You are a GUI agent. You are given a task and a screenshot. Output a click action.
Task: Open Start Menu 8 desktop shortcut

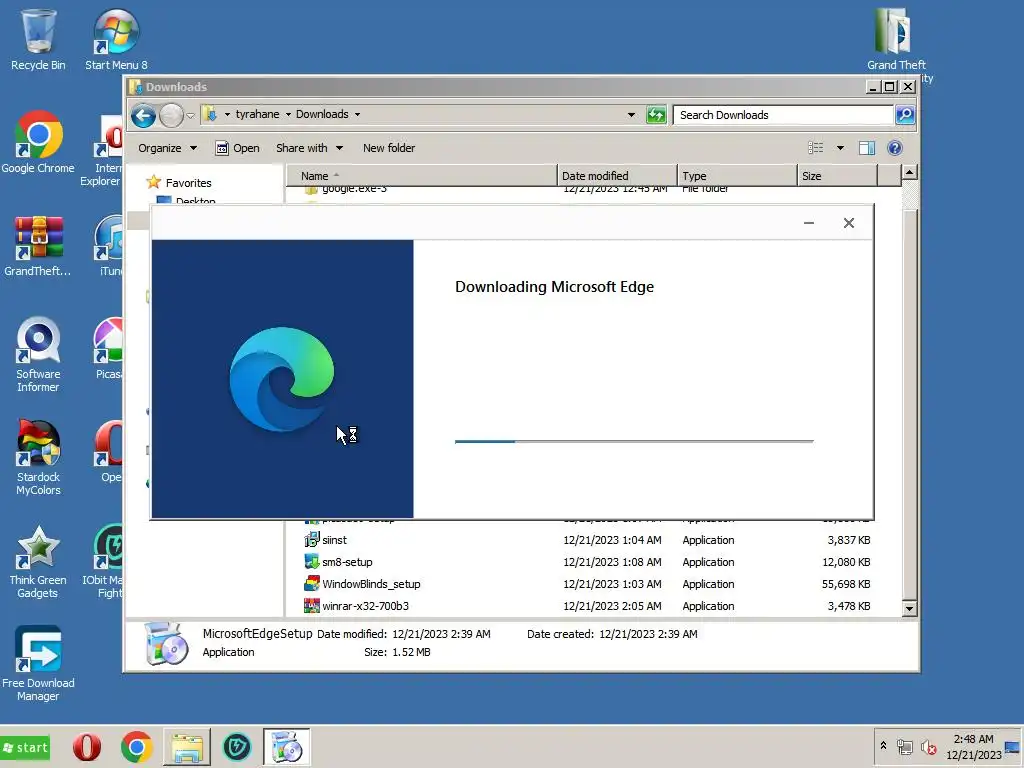pyautogui.click(x=116, y=39)
